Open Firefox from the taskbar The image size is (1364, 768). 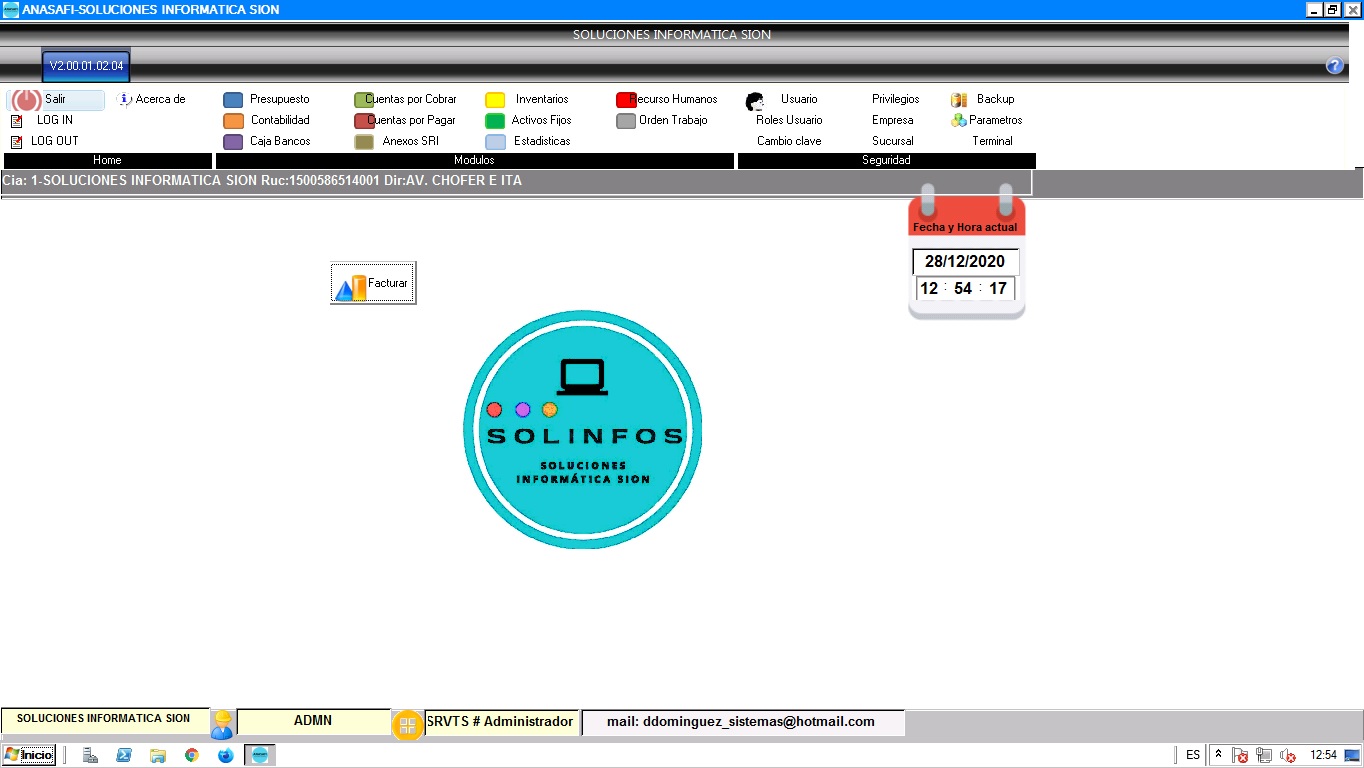225,755
